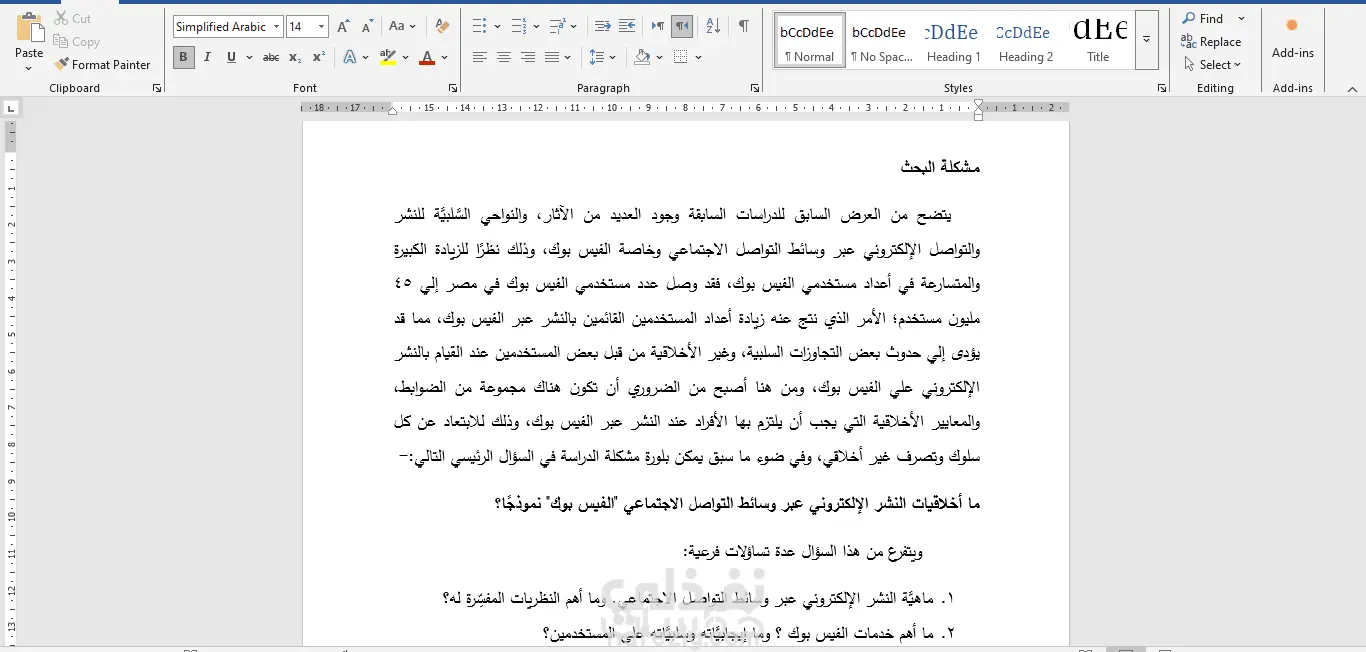The image size is (1366, 652).
Task: Sort the selected text
Action: tap(712, 27)
